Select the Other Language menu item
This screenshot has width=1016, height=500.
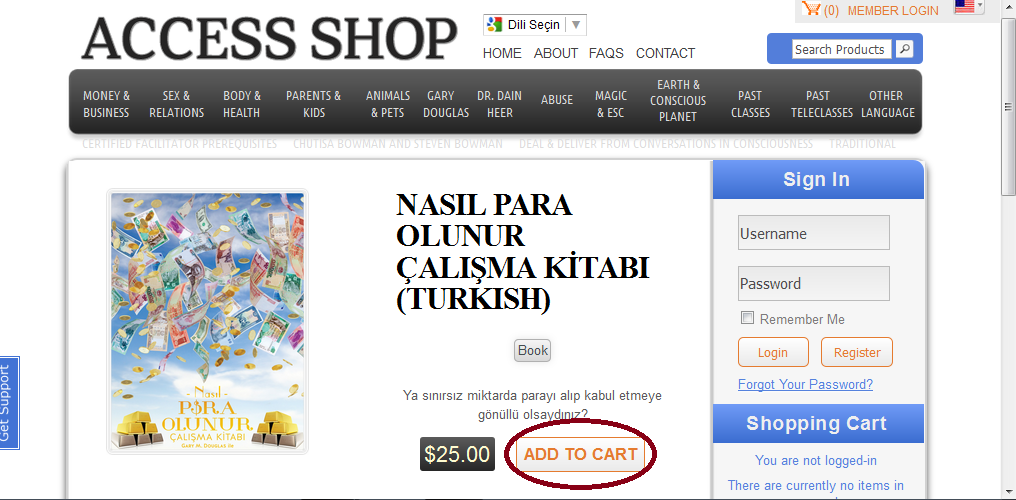tap(888, 104)
